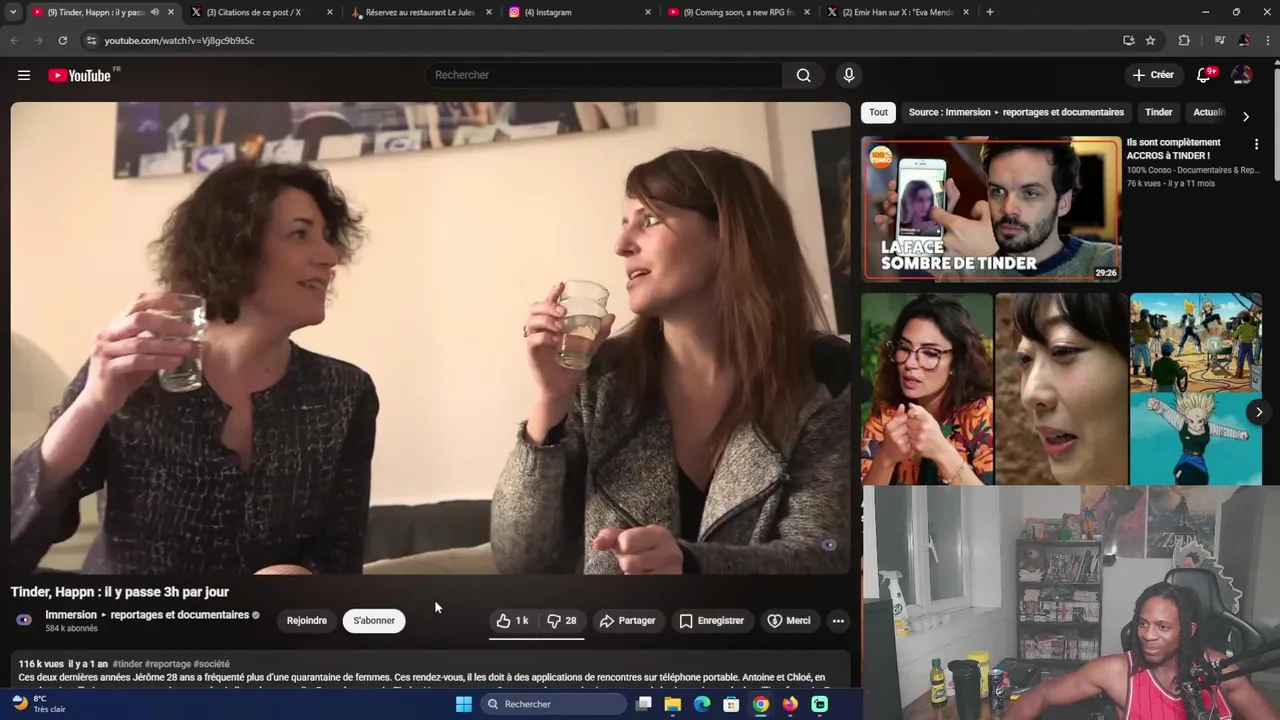Switch to Emir Han sur X tab

pos(898,12)
